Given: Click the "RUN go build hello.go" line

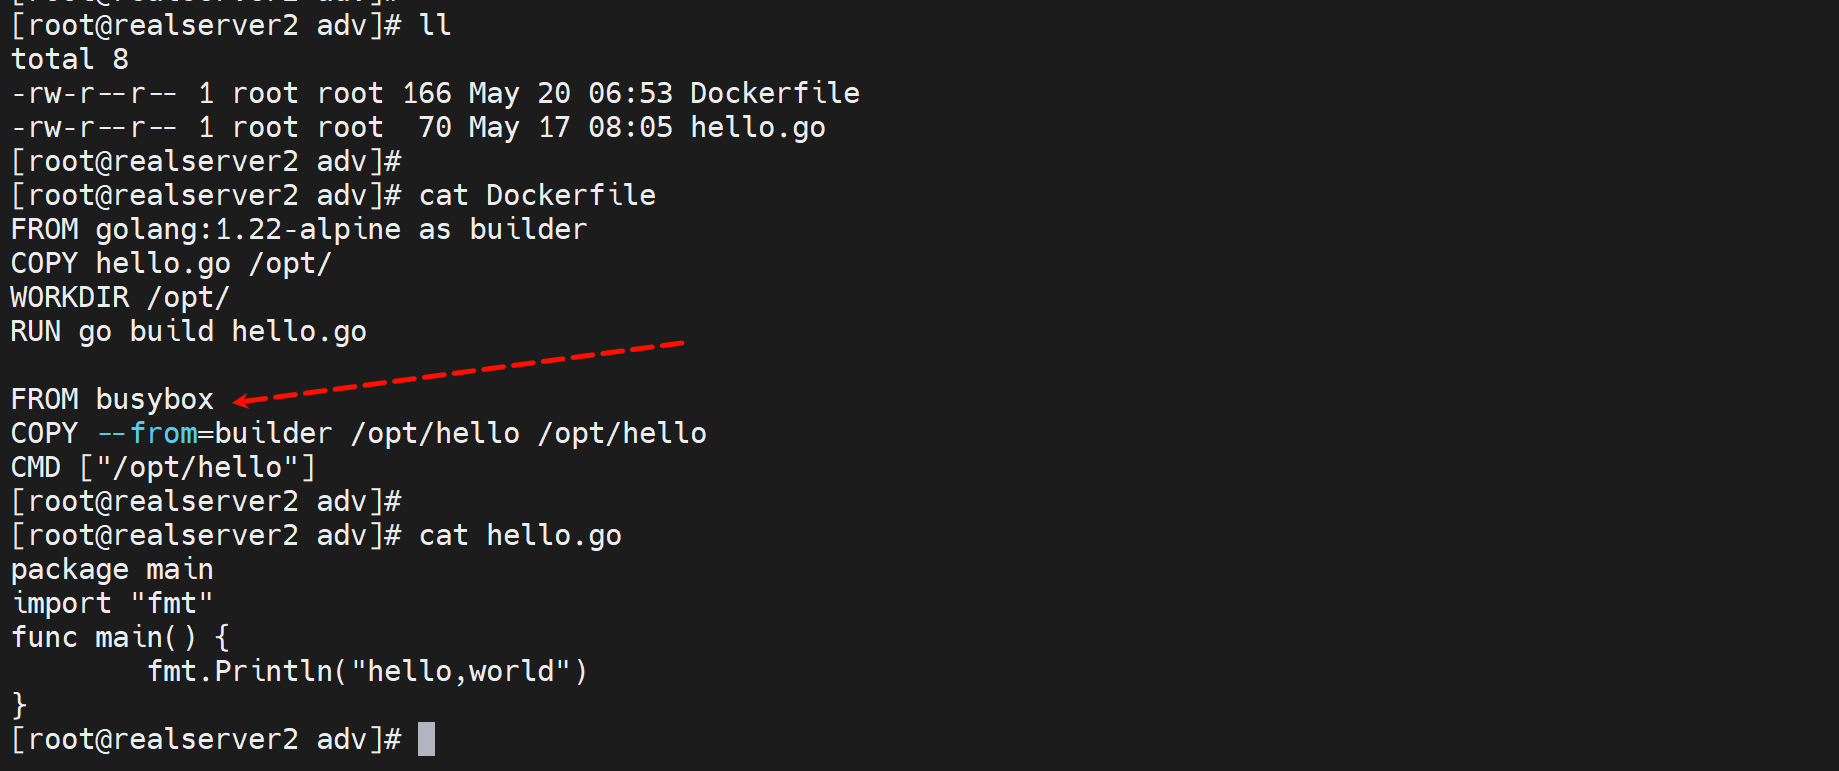Looking at the screenshot, I should (188, 332).
